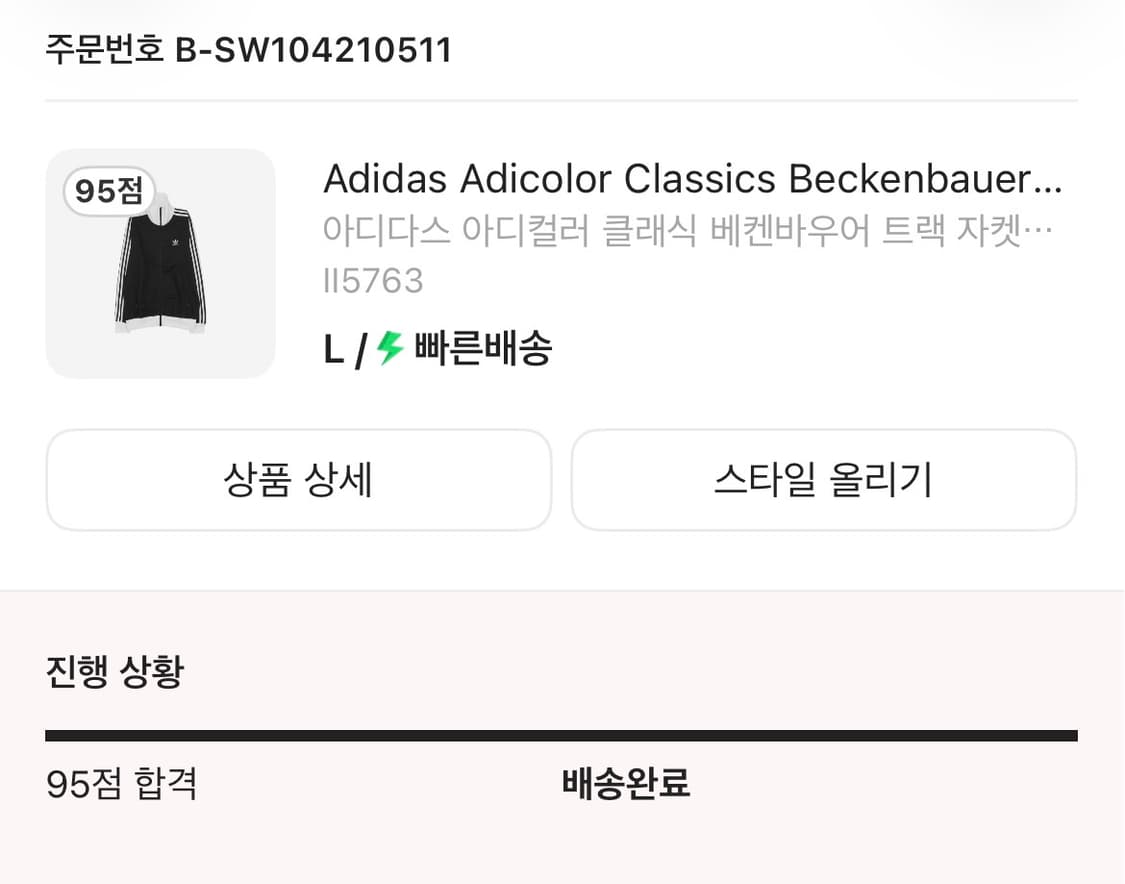Tap the 배송완료 status label
Viewport: 1125px width, 884px height.
coord(626,784)
